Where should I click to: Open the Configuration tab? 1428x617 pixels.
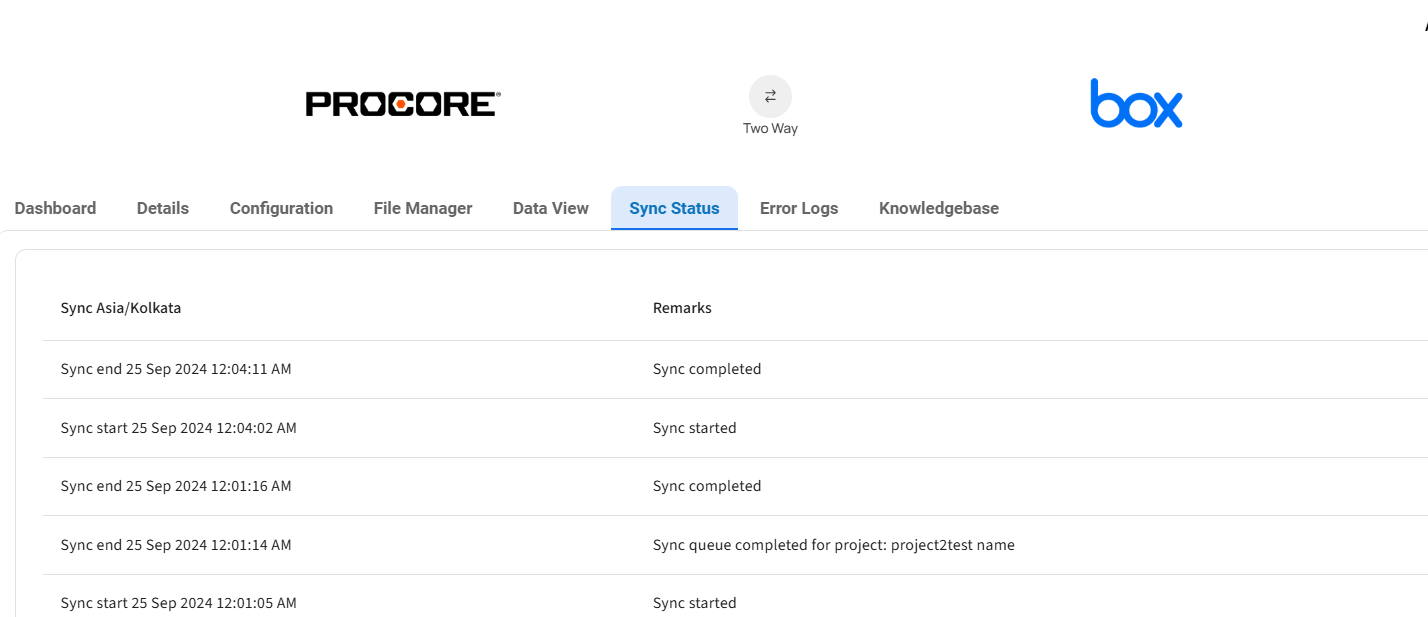281,208
